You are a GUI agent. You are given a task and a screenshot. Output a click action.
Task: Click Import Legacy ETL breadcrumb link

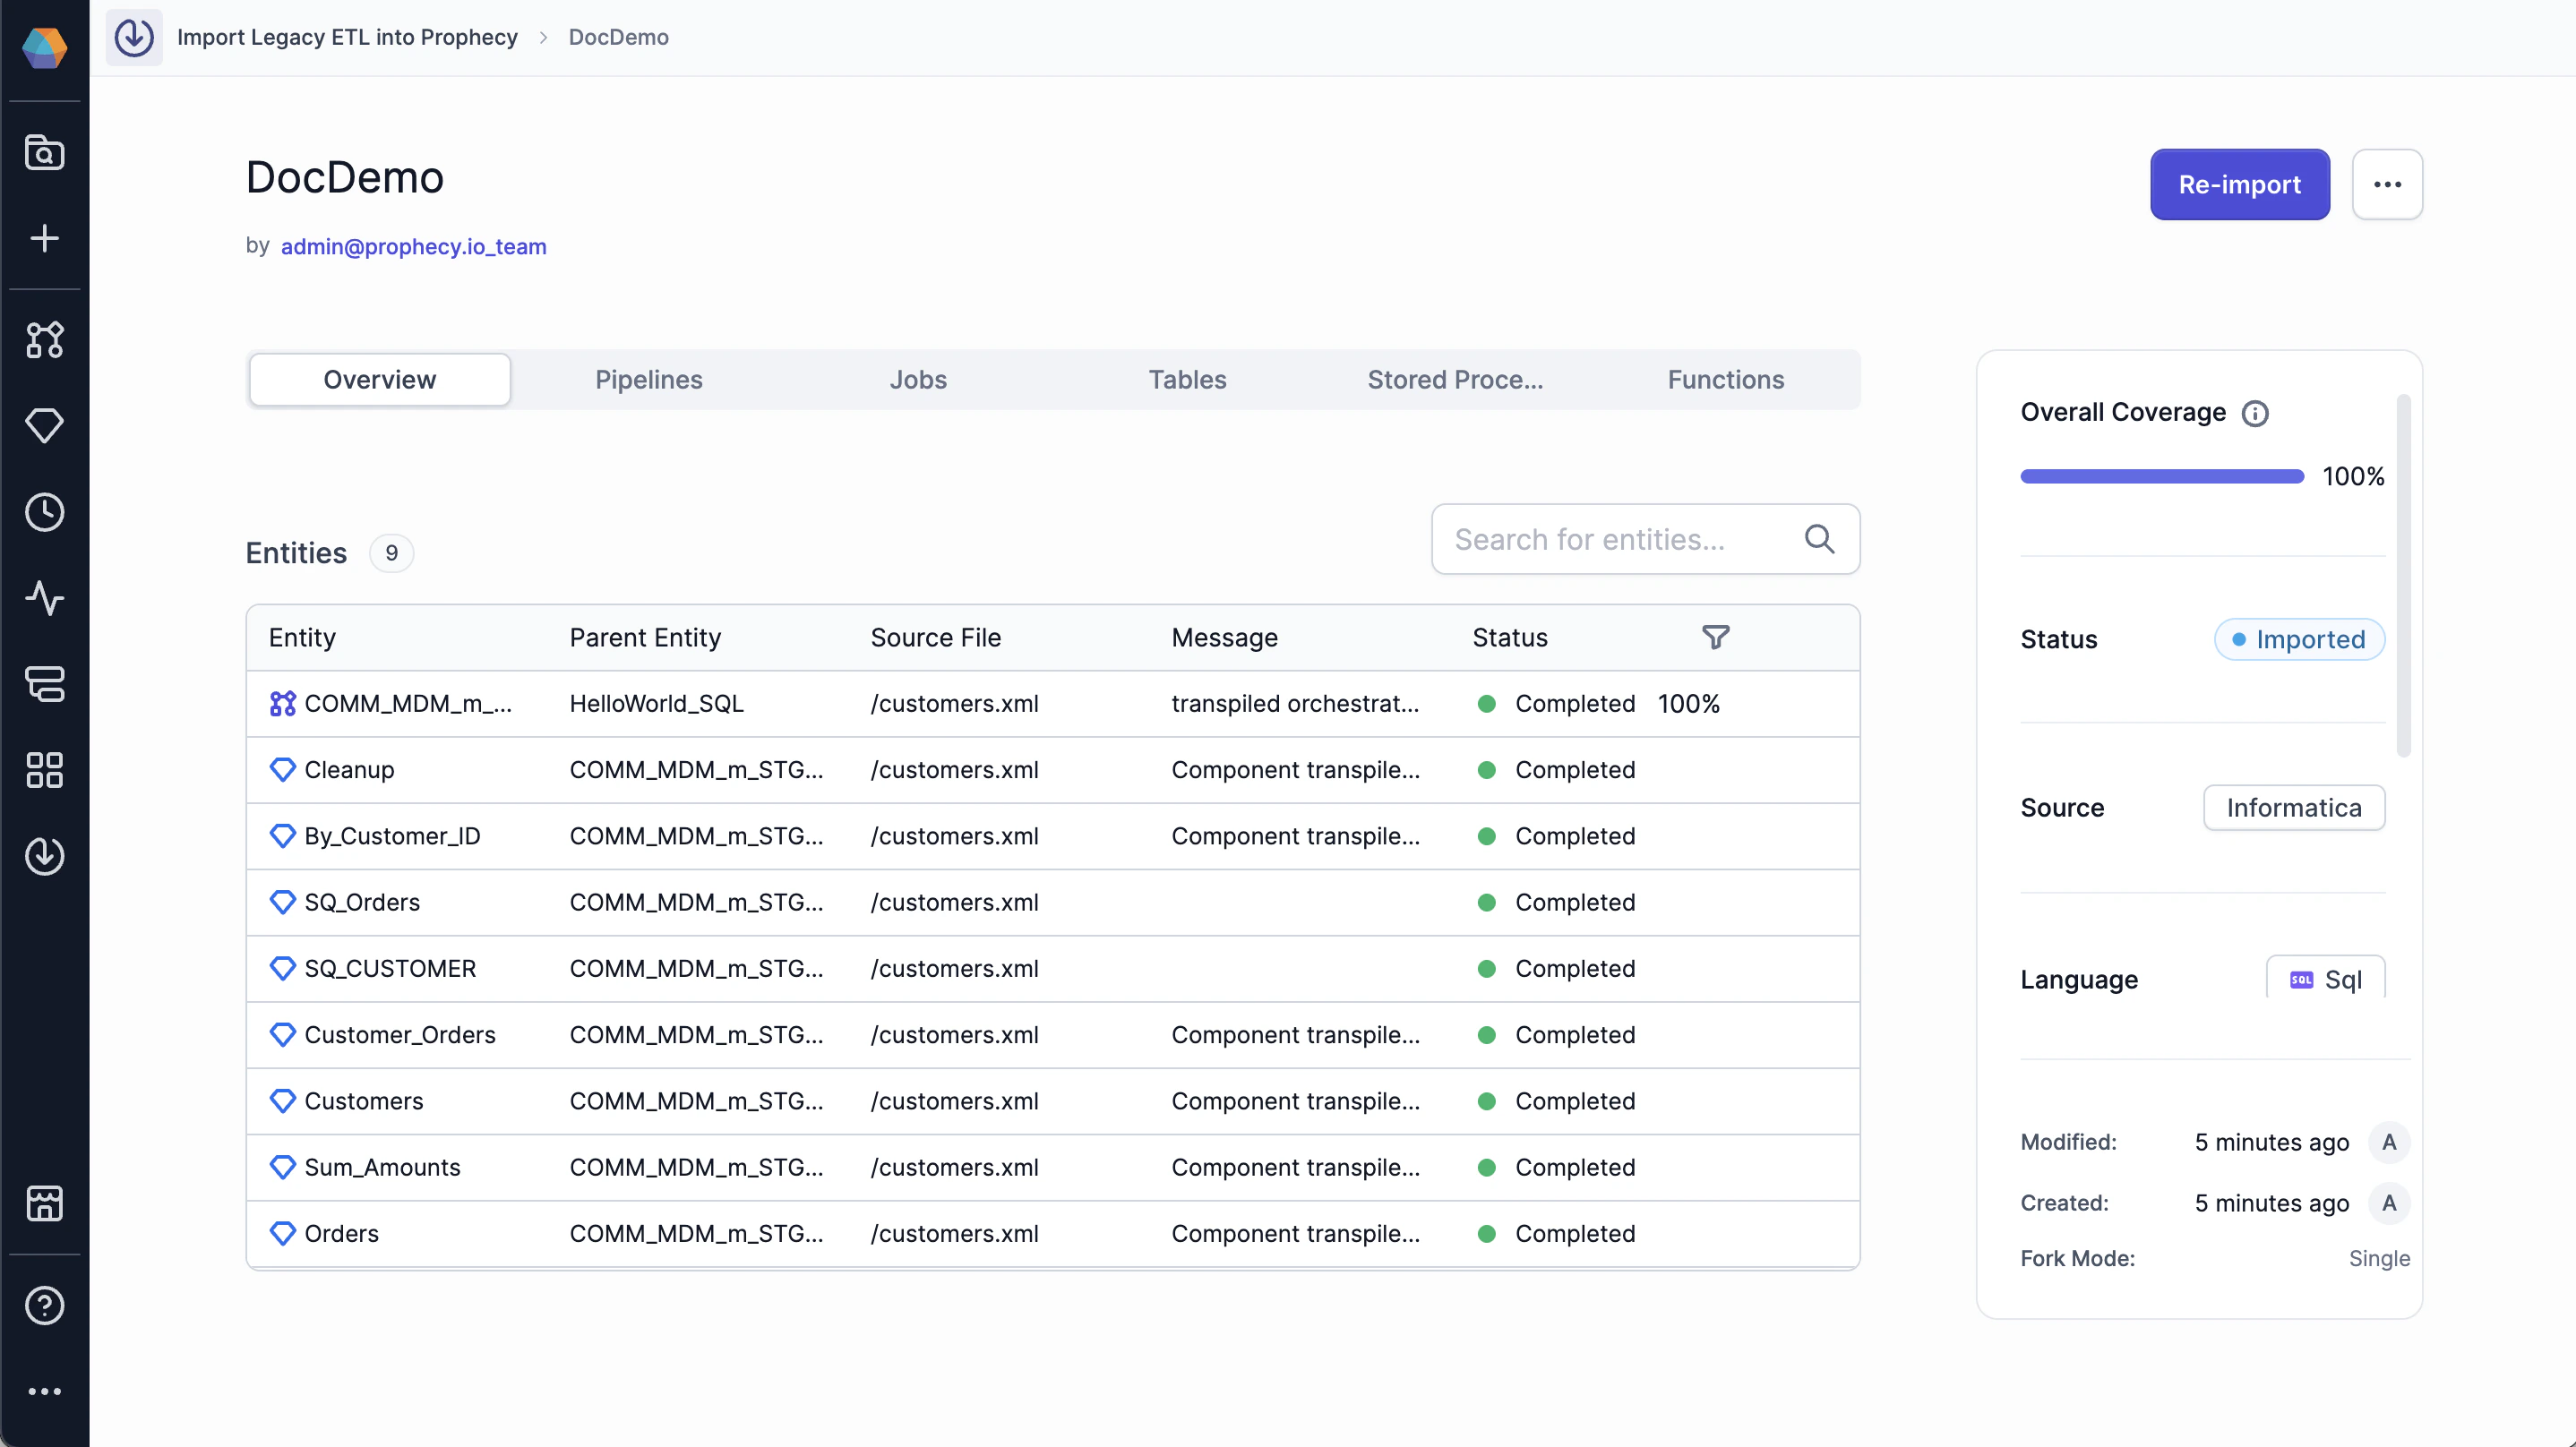[x=347, y=37]
